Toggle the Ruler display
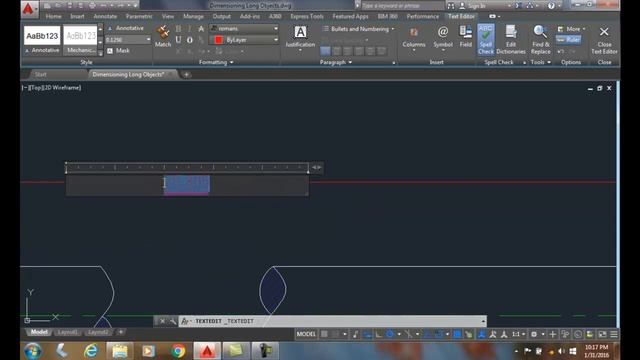640x360 pixels. [569, 40]
